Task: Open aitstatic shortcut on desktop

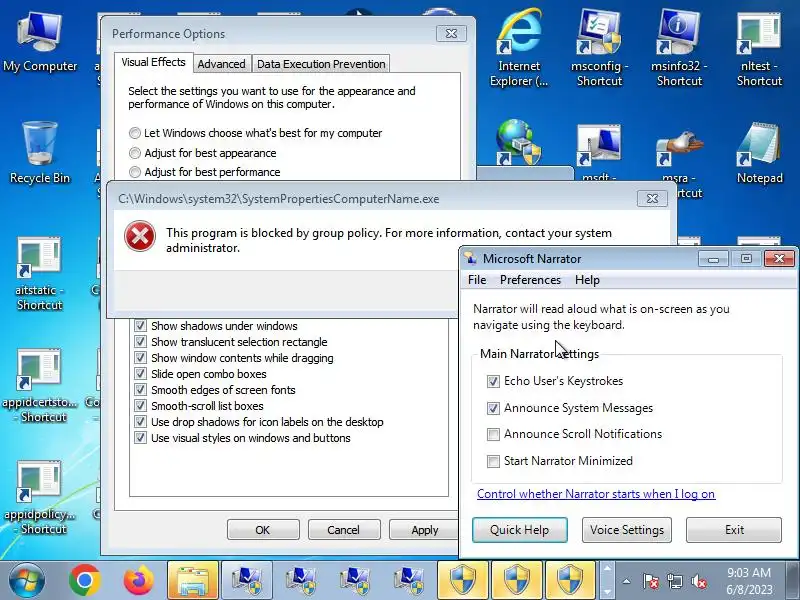Action: 40,274
